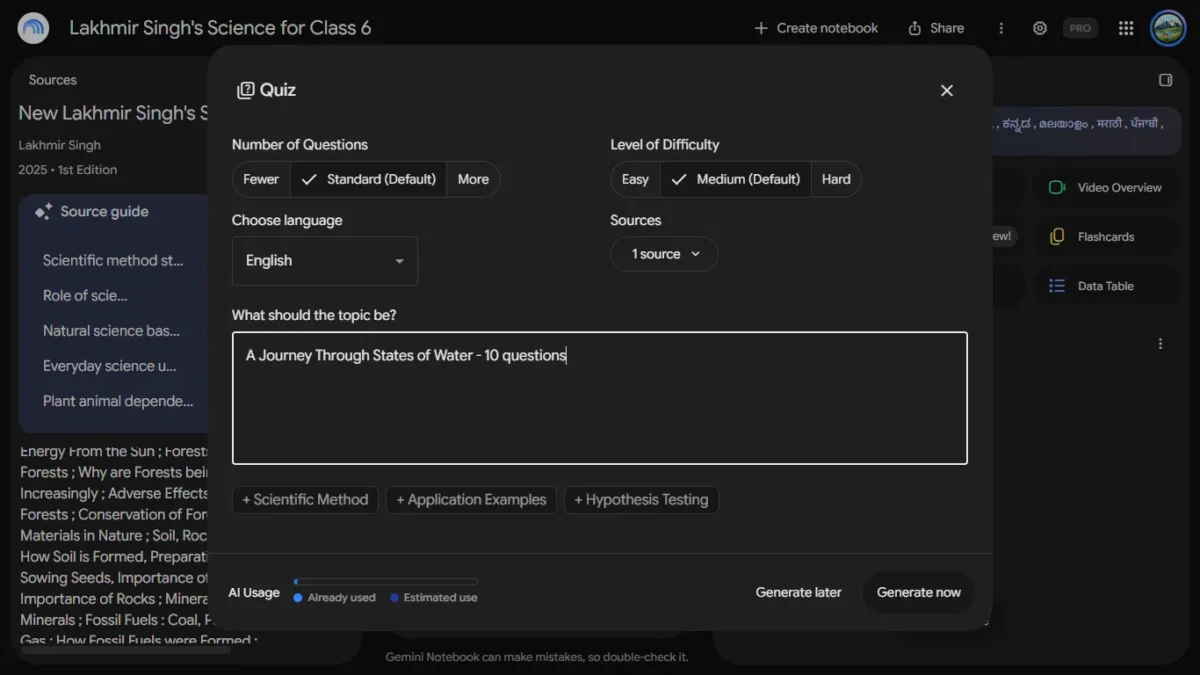Click the 'Level of Difficulty' label
The width and height of the screenshot is (1200, 675).
point(665,144)
